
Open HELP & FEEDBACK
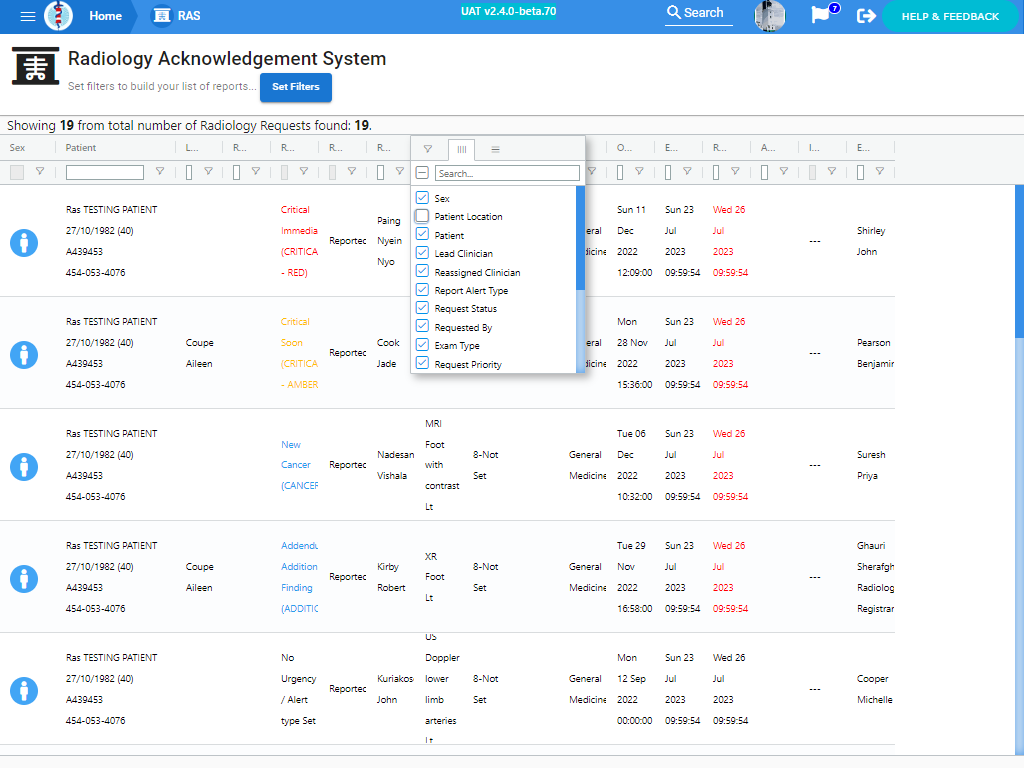(x=950, y=16)
